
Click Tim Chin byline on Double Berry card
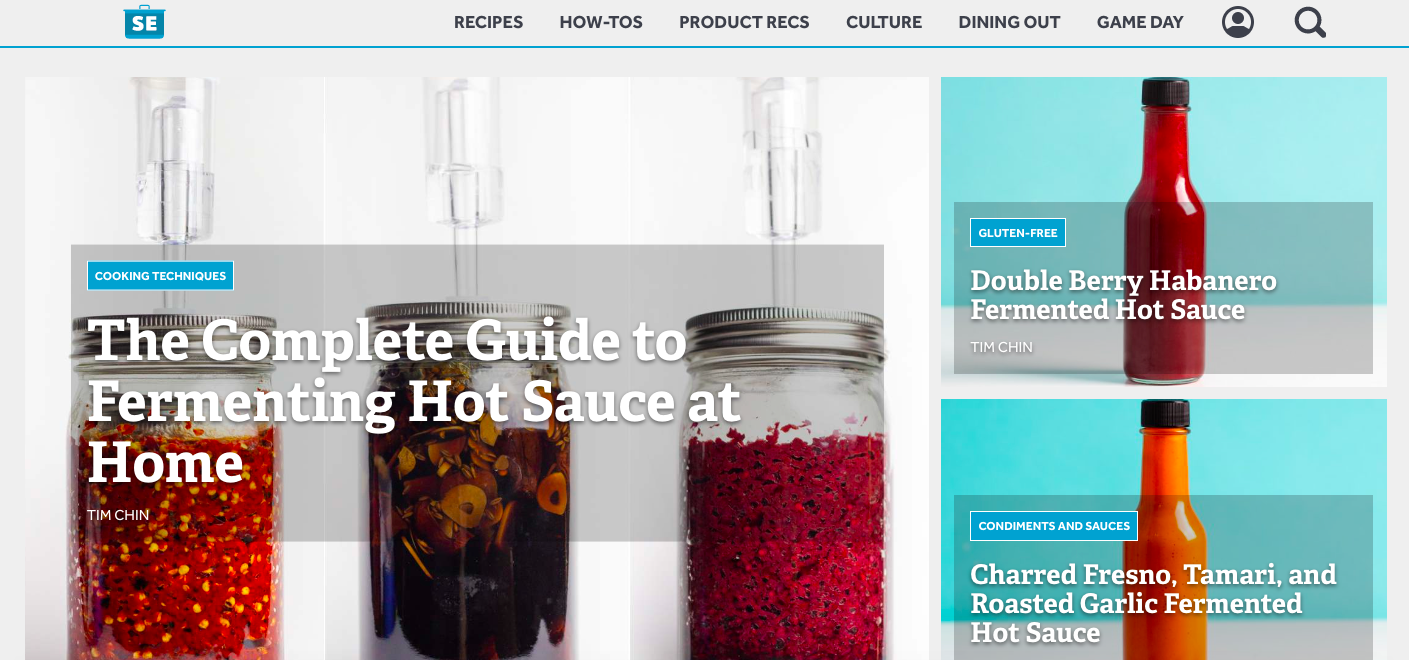pyautogui.click(x=1001, y=347)
